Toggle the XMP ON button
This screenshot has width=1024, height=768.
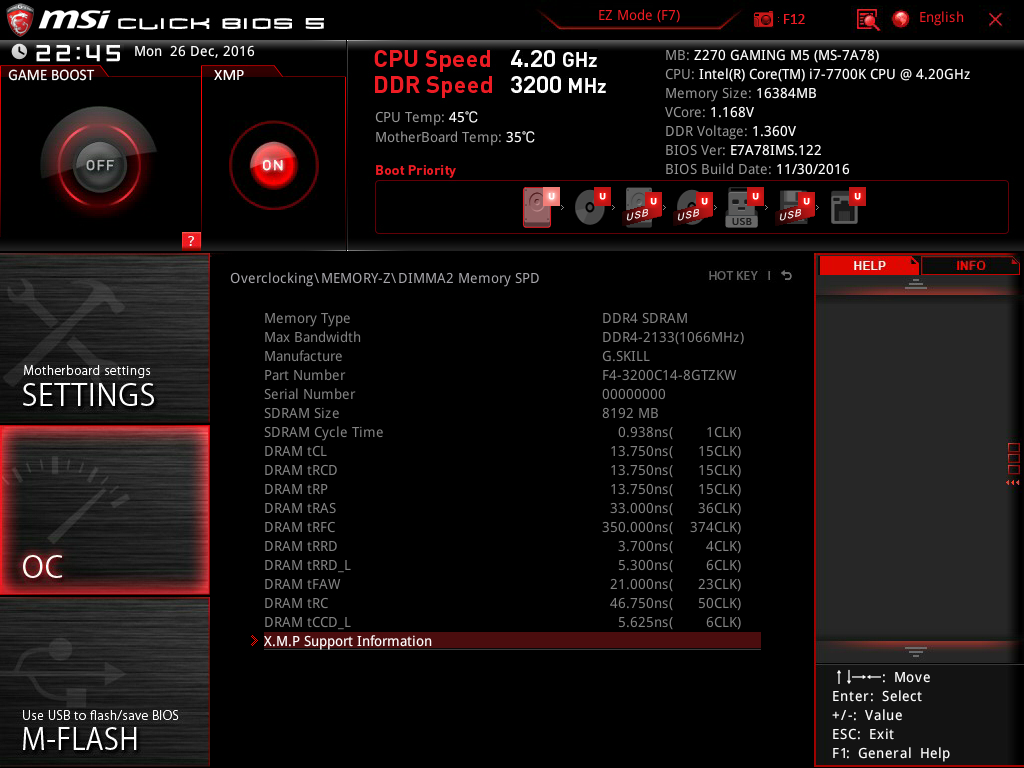(273, 165)
